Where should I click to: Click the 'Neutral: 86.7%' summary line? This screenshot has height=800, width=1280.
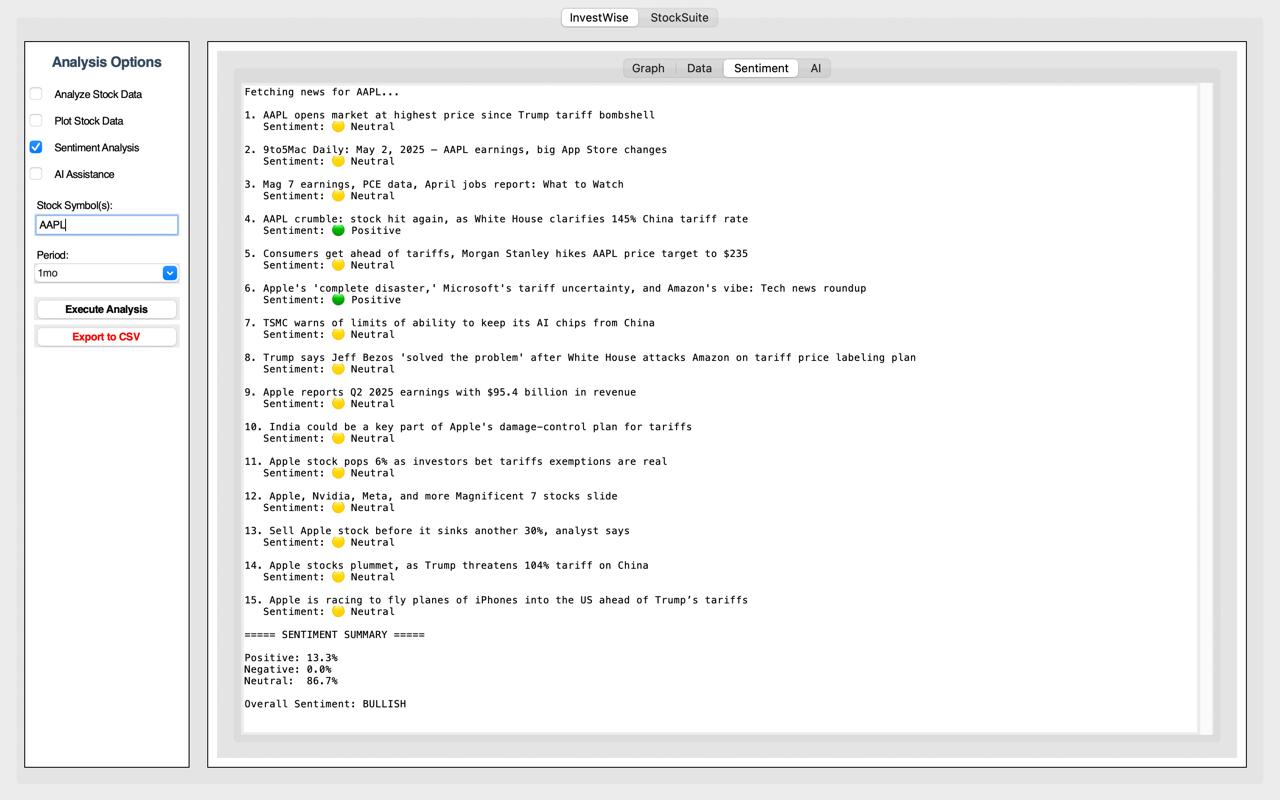point(291,681)
